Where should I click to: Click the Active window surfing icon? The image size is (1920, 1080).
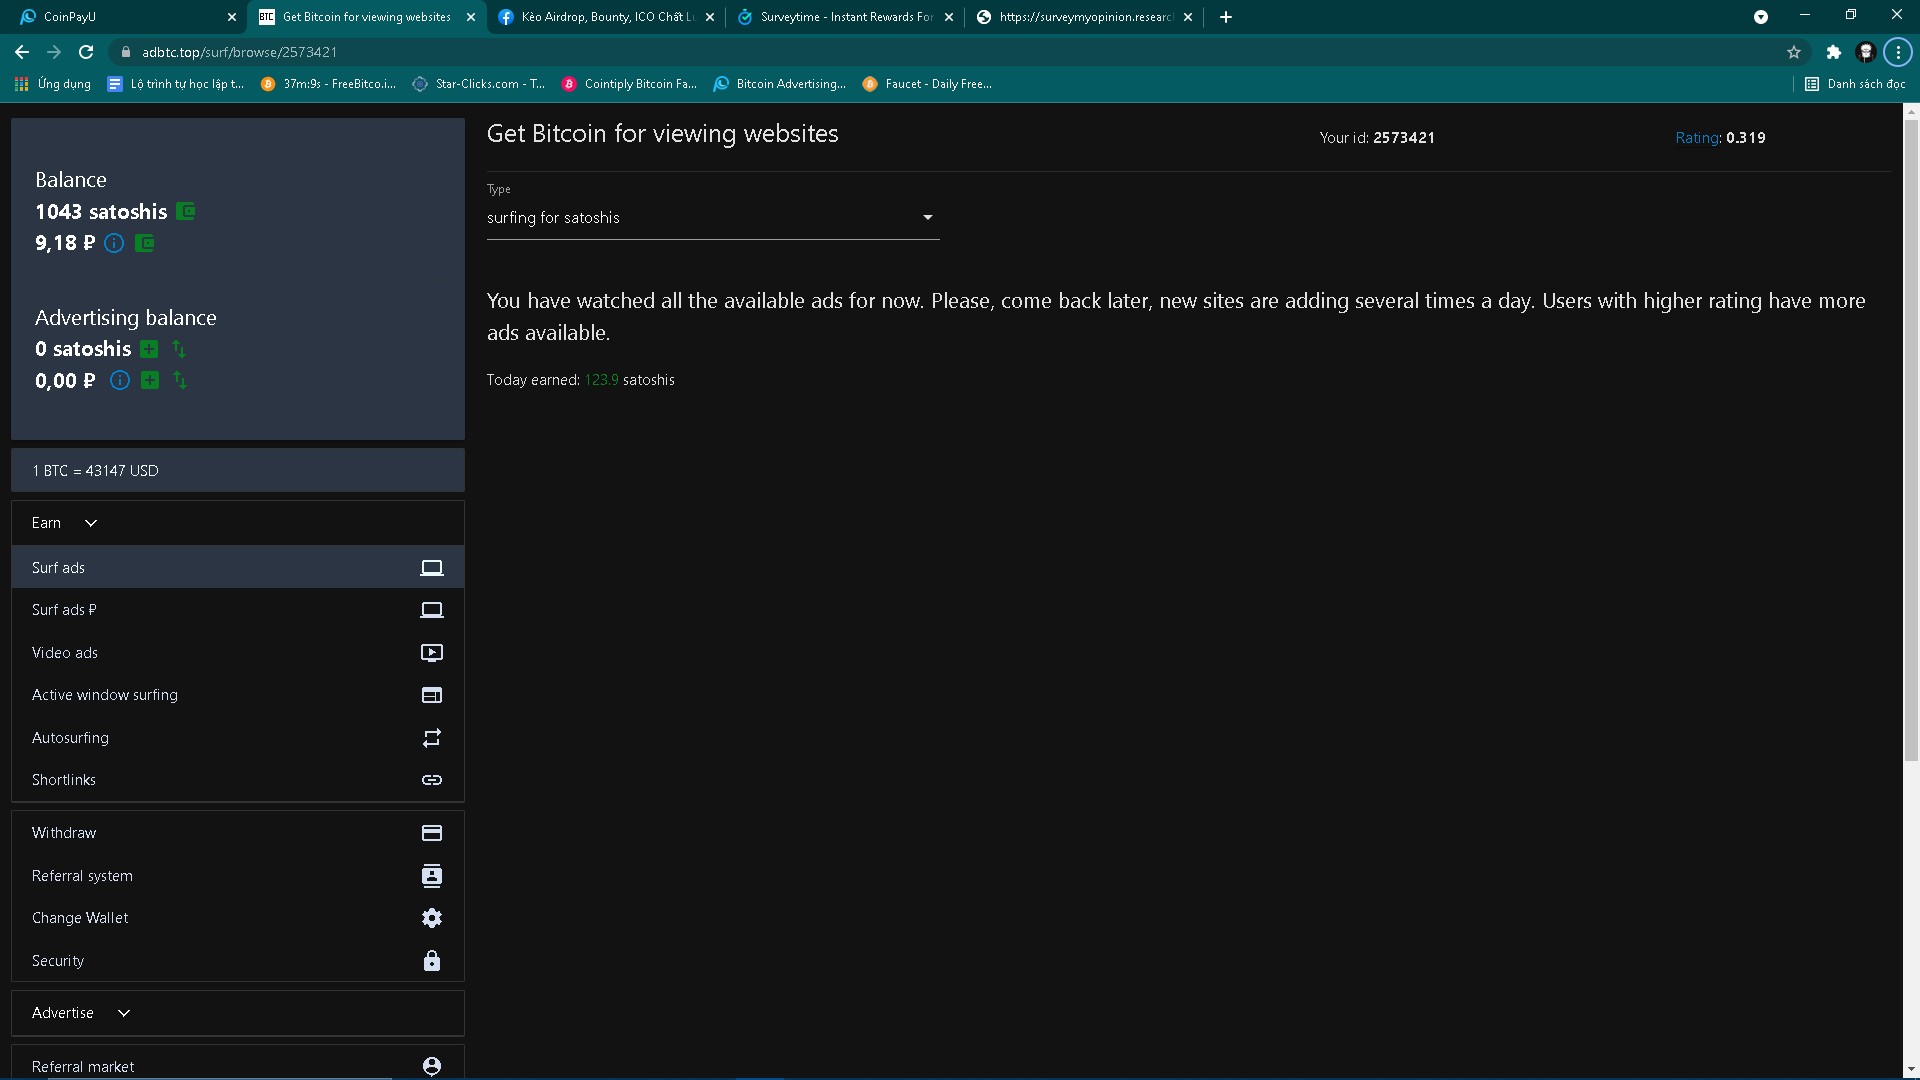click(x=431, y=695)
